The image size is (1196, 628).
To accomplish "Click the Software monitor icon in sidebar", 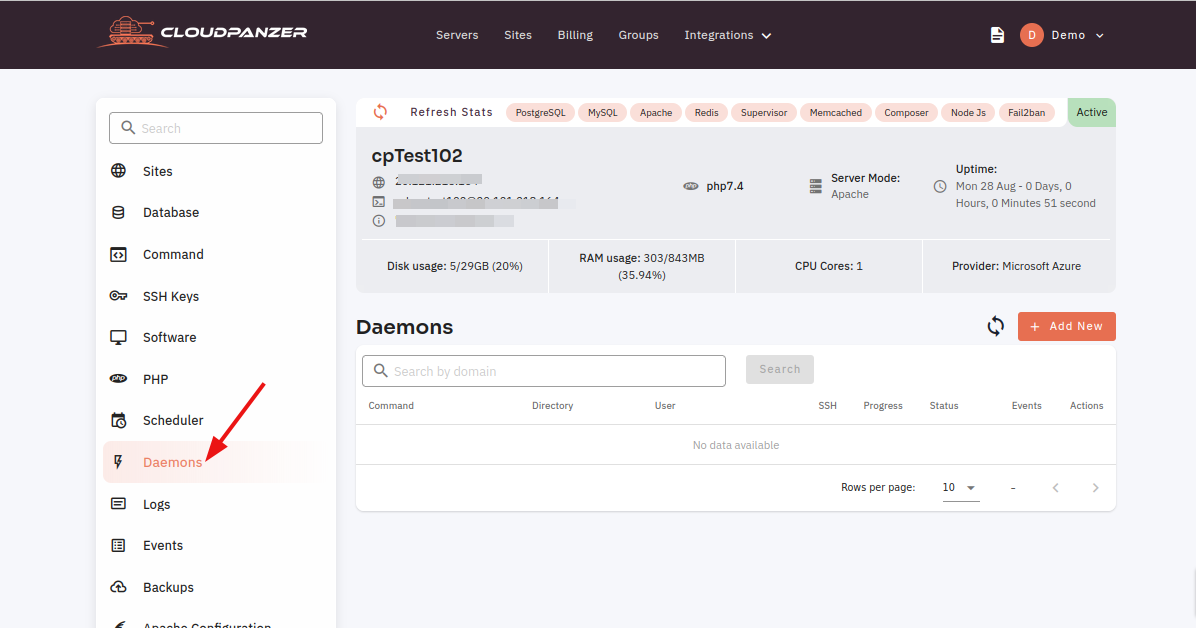I will pyautogui.click(x=118, y=337).
